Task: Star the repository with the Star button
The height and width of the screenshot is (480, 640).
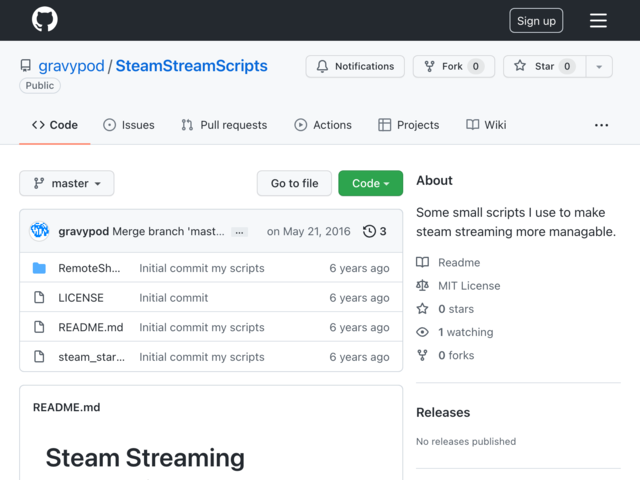Action: click(544, 66)
